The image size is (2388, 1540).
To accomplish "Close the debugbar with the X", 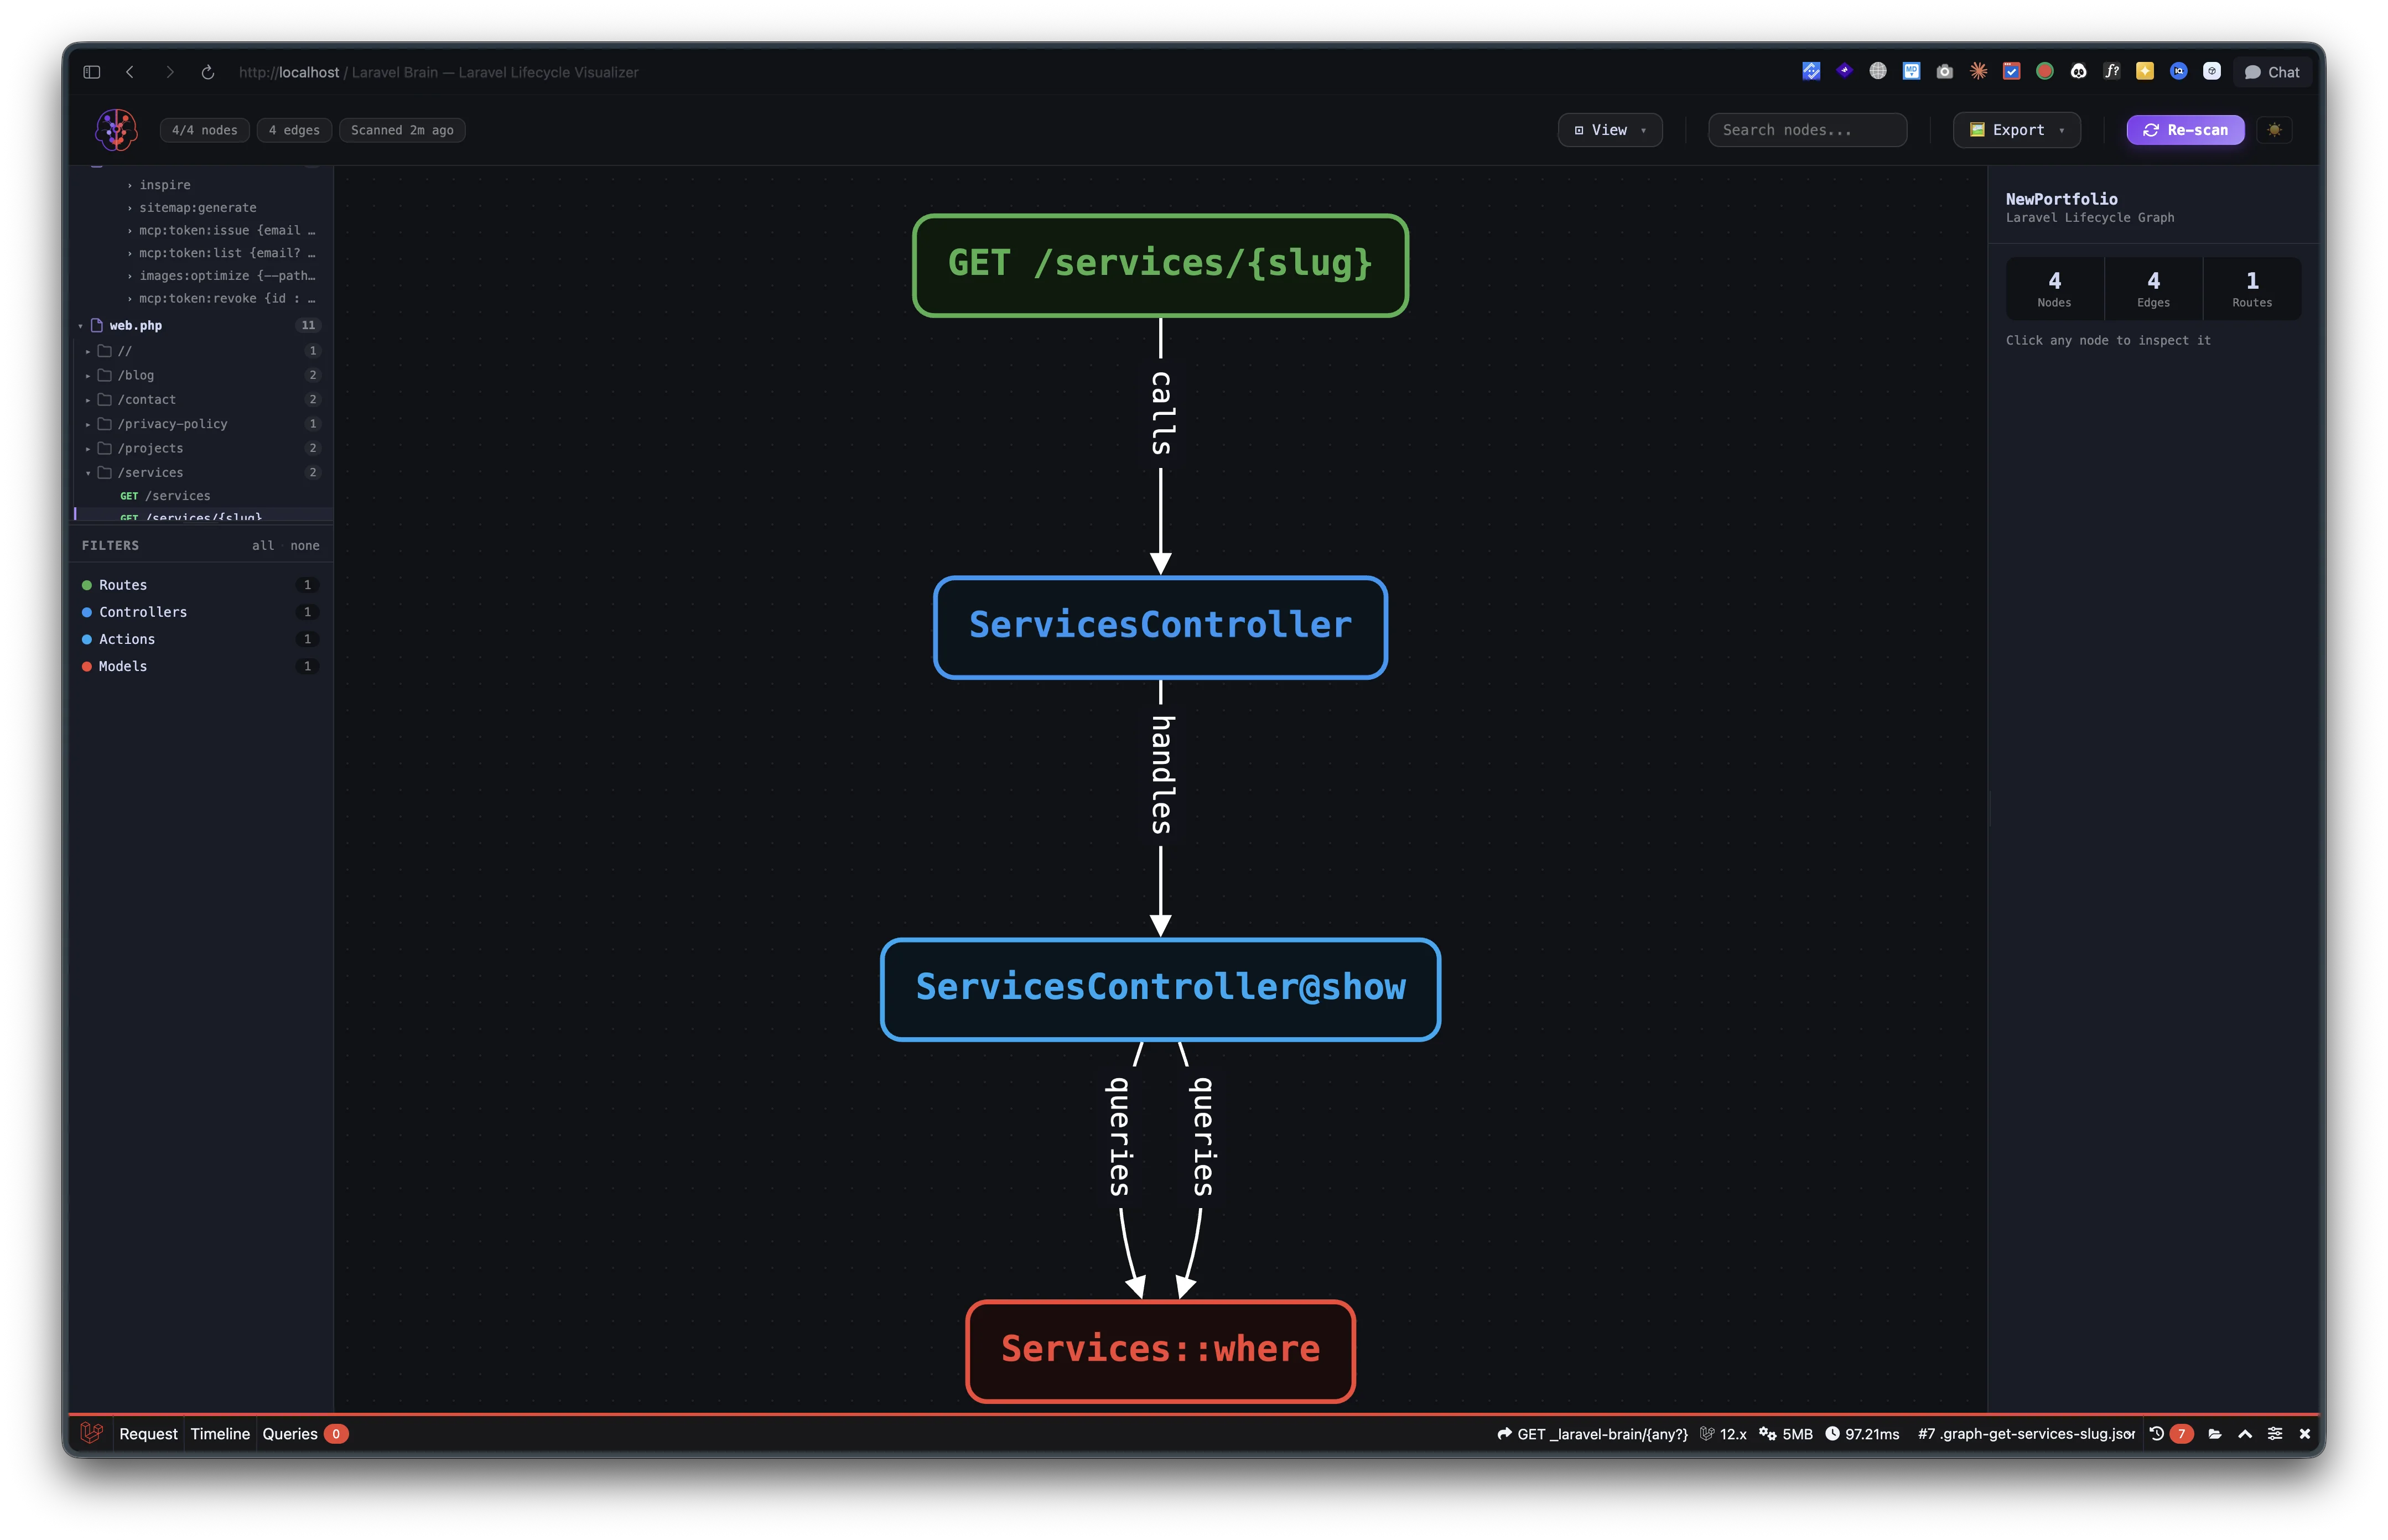I will pos(2305,1433).
